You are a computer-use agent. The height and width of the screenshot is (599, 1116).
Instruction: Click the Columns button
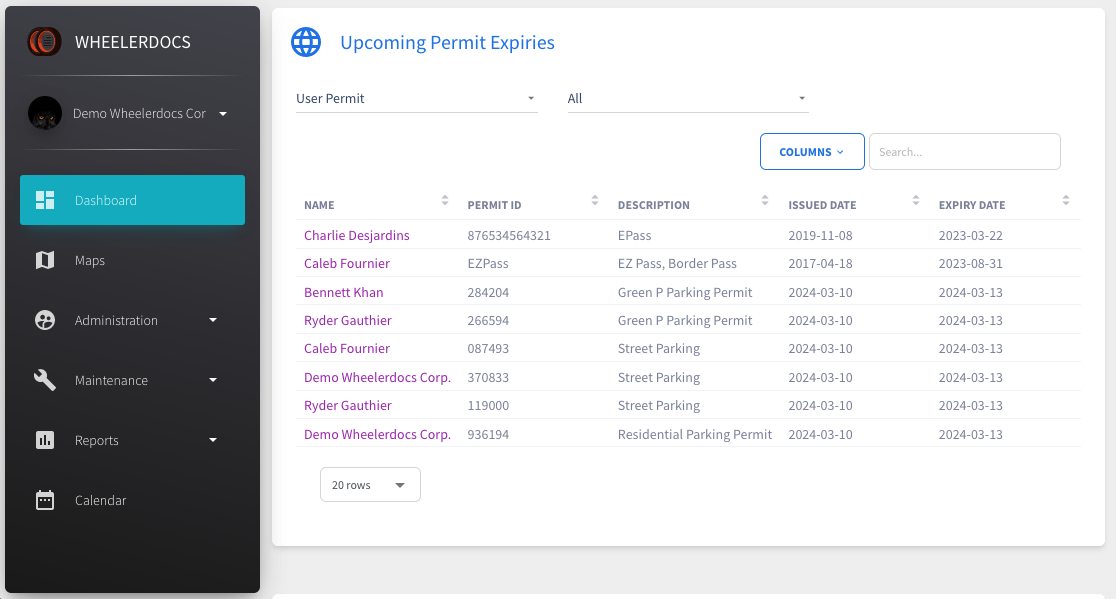coord(811,152)
